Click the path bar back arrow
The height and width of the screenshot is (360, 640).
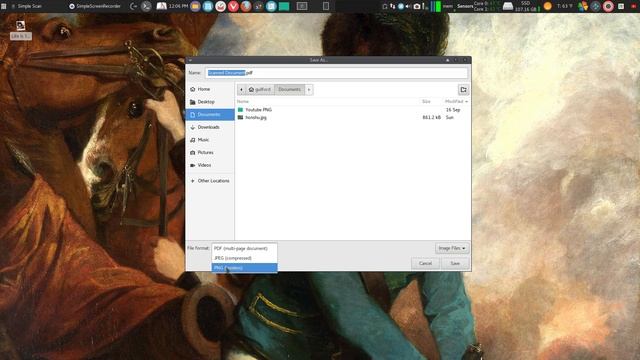pos(241,89)
